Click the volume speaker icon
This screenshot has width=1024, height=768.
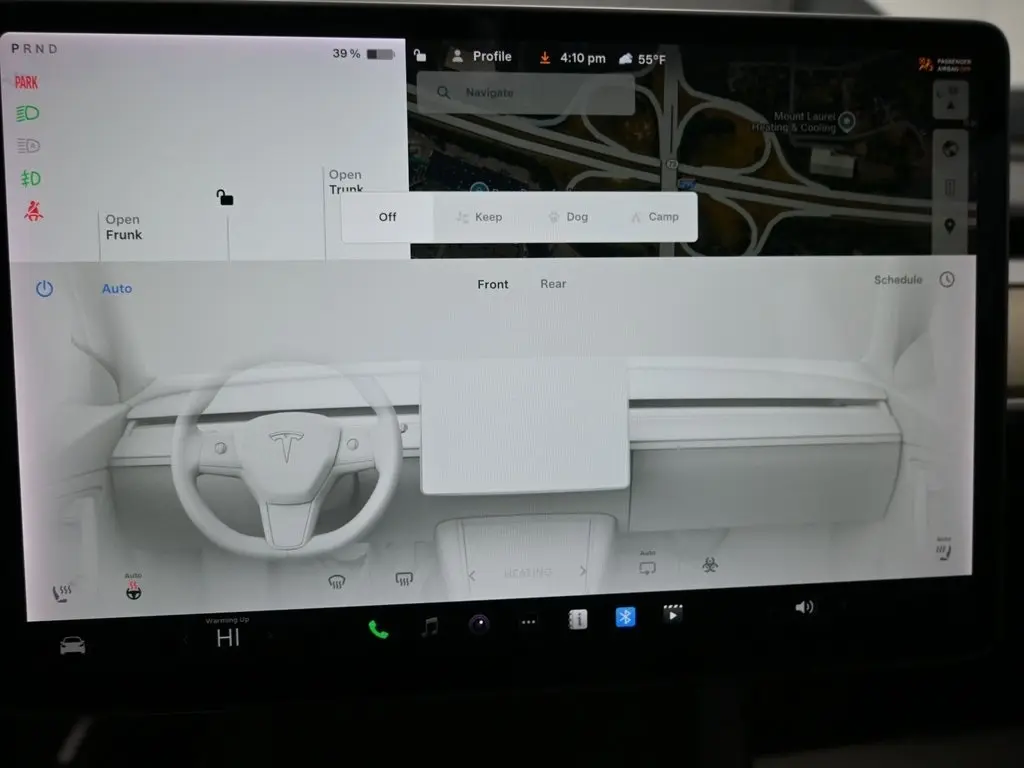point(804,607)
